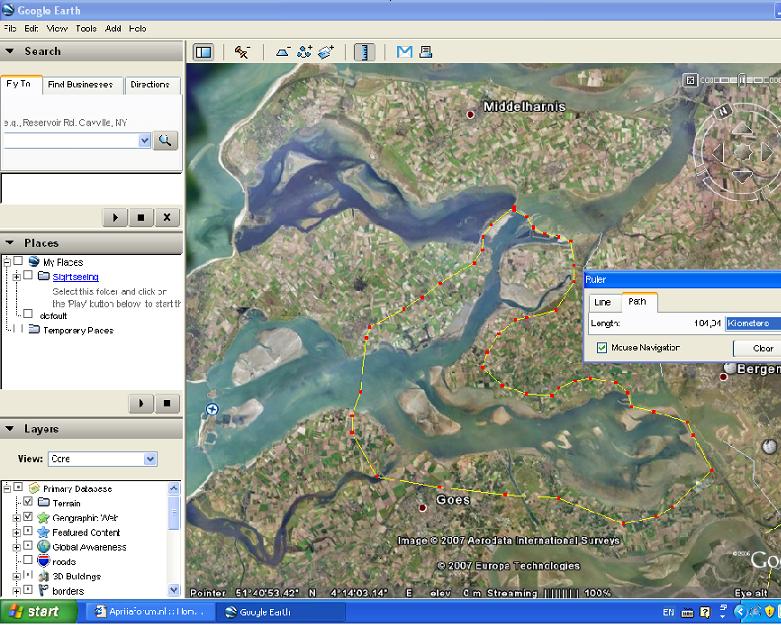Reset north with compass N marker

click(x=724, y=111)
